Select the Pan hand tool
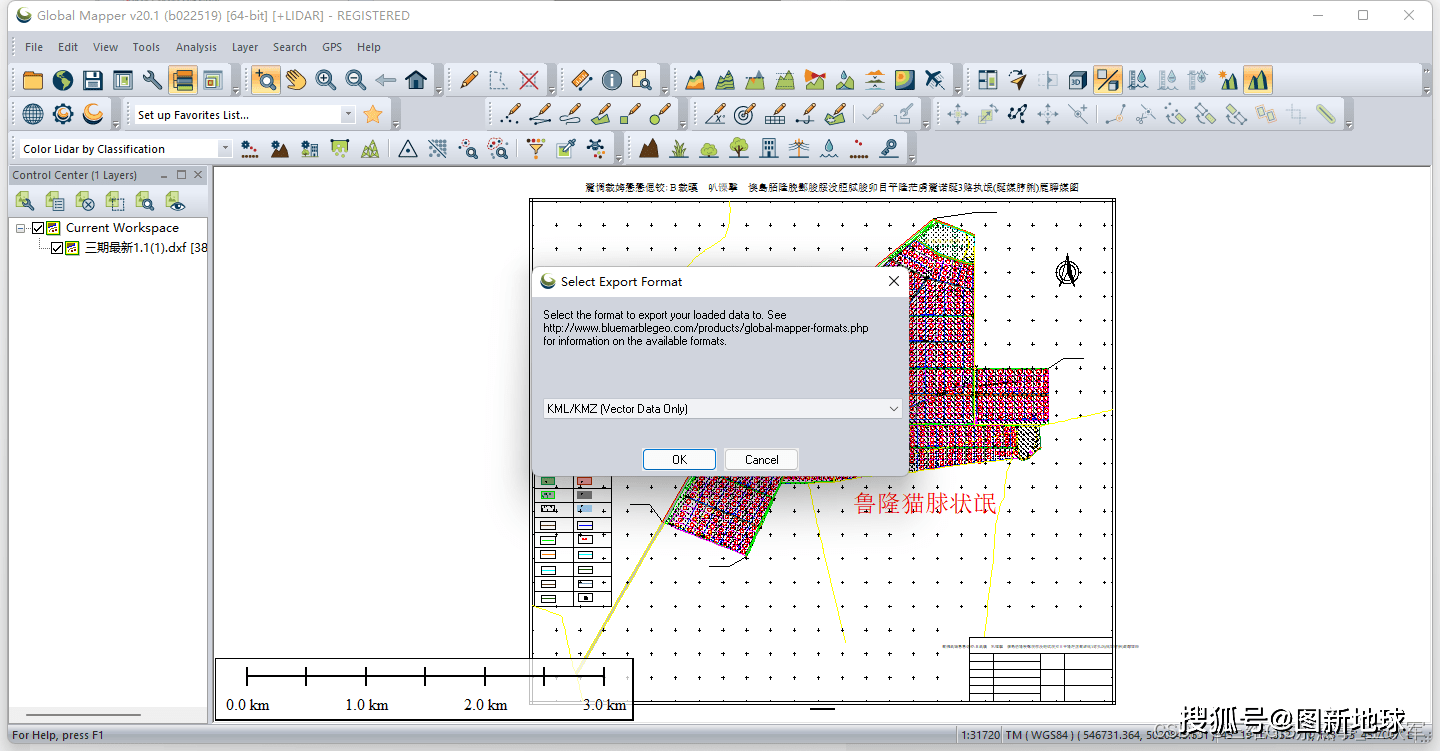The height and width of the screenshot is (751, 1440). pos(296,80)
